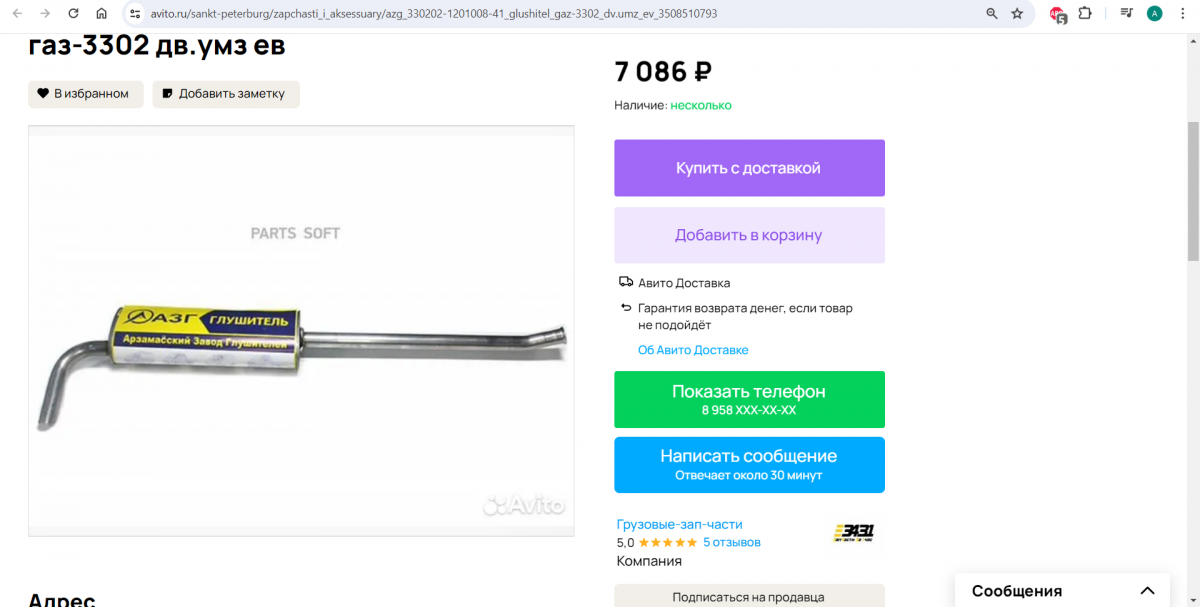Click Написать сообщение button
The image size is (1200, 607).
point(749,465)
